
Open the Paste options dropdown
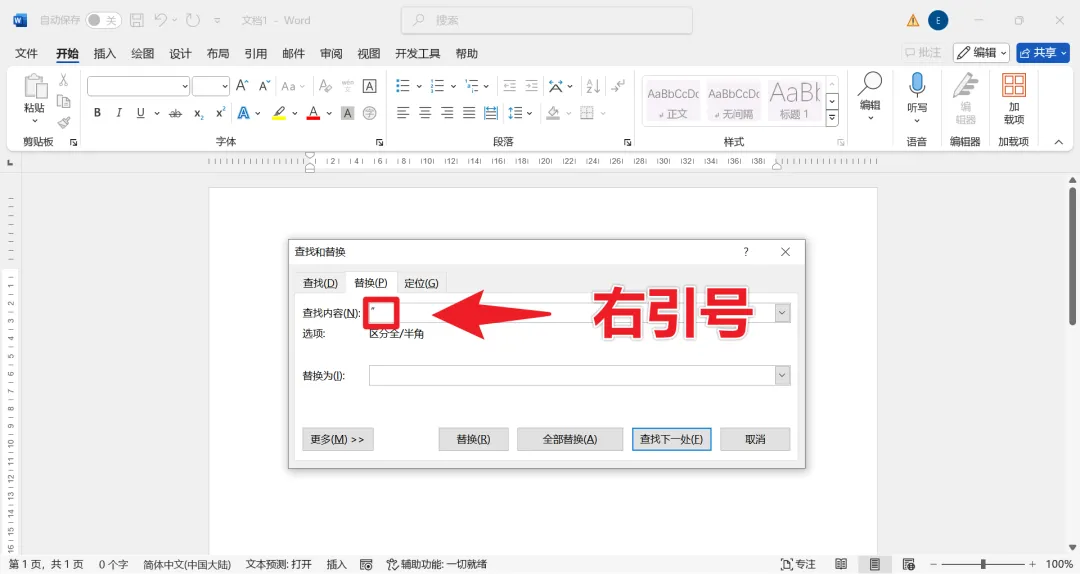coord(34,121)
